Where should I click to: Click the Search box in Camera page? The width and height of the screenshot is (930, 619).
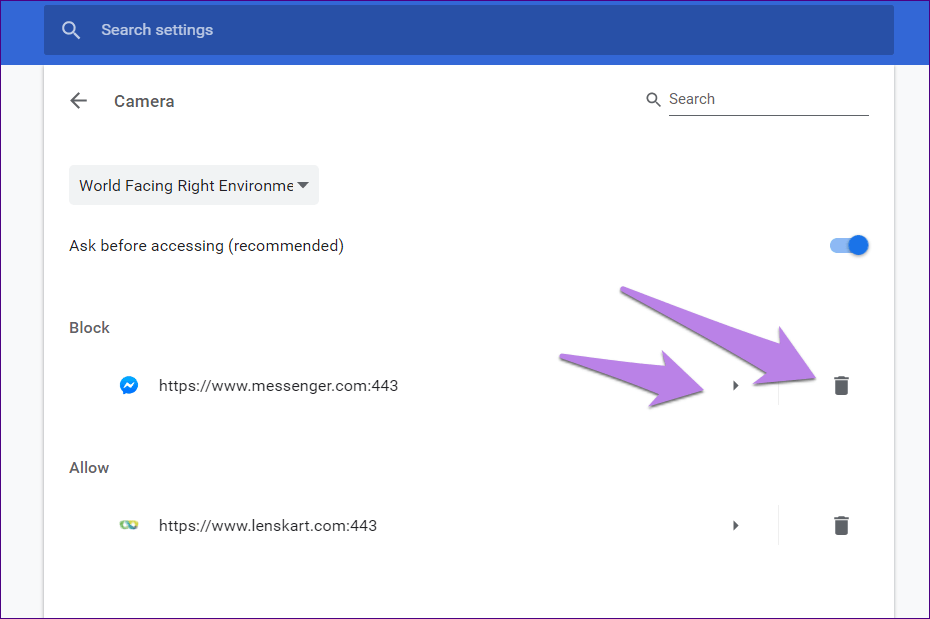tap(766, 100)
